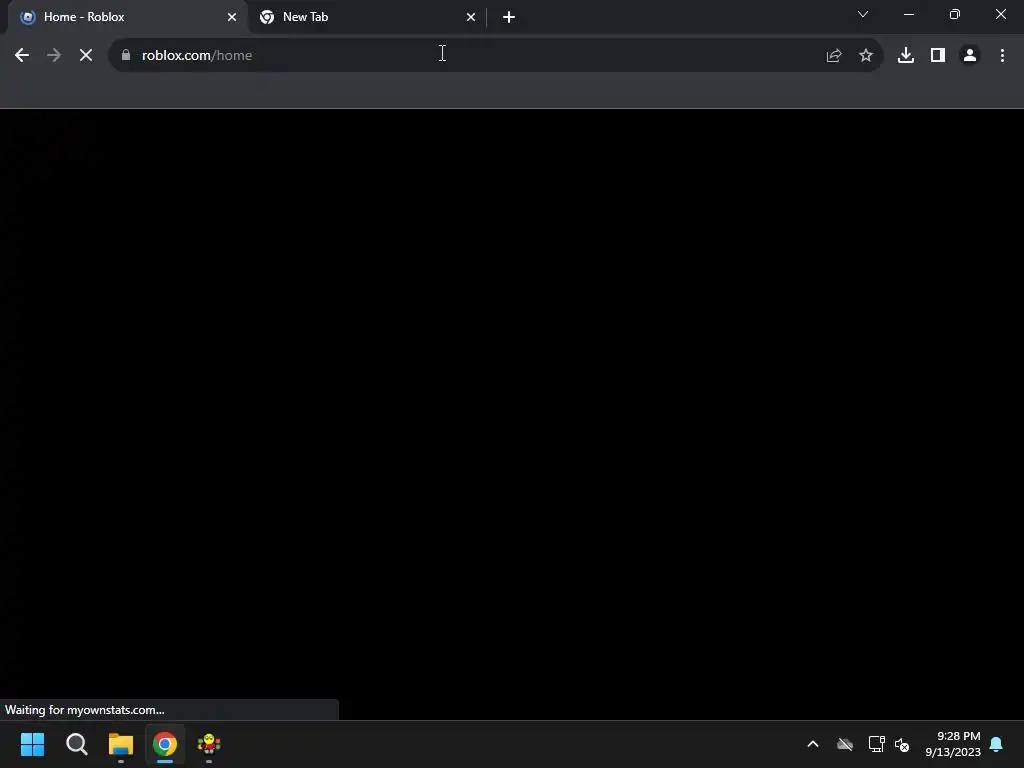
Task: View site info via the lock icon
Action: (x=126, y=55)
